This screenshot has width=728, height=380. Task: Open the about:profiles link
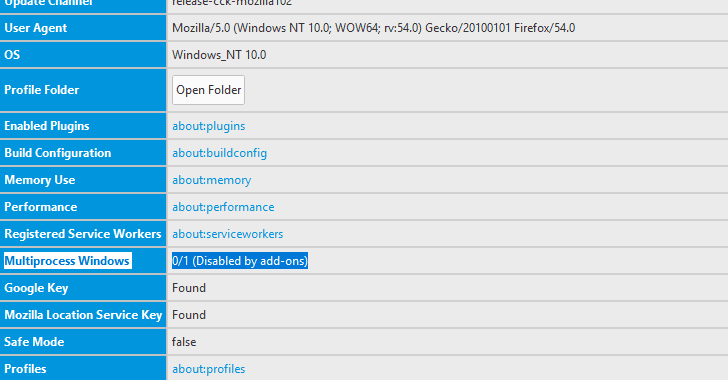tap(208, 369)
